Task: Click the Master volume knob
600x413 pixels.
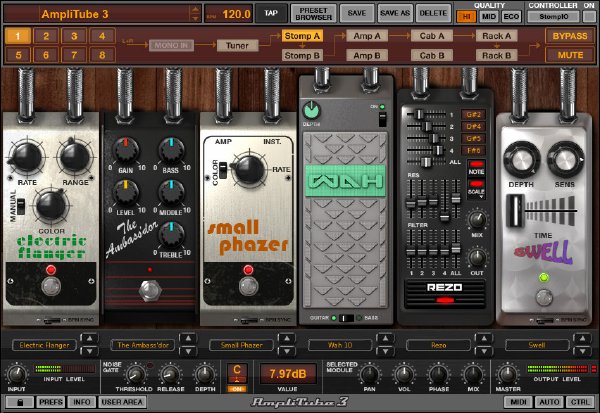Action: 507,374
